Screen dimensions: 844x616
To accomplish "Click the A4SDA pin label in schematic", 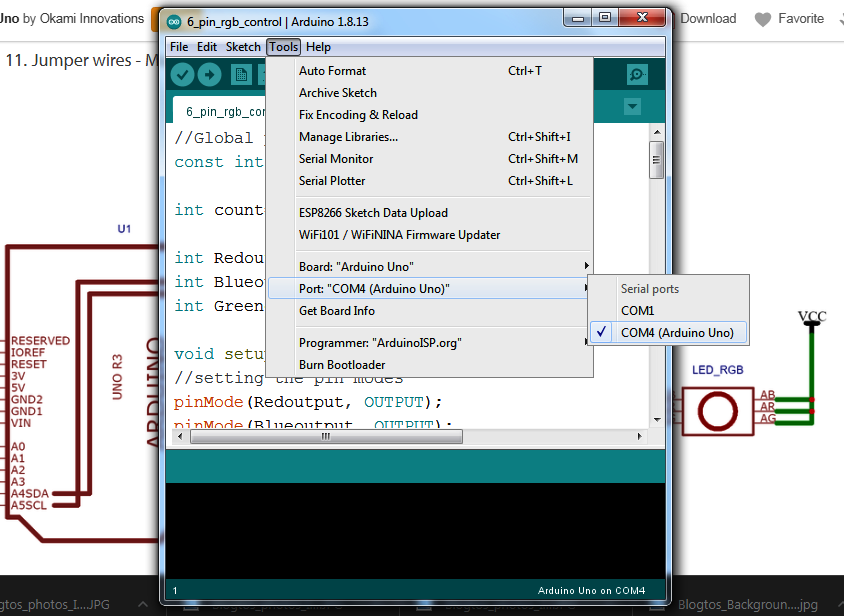I will (x=30, y=494).
